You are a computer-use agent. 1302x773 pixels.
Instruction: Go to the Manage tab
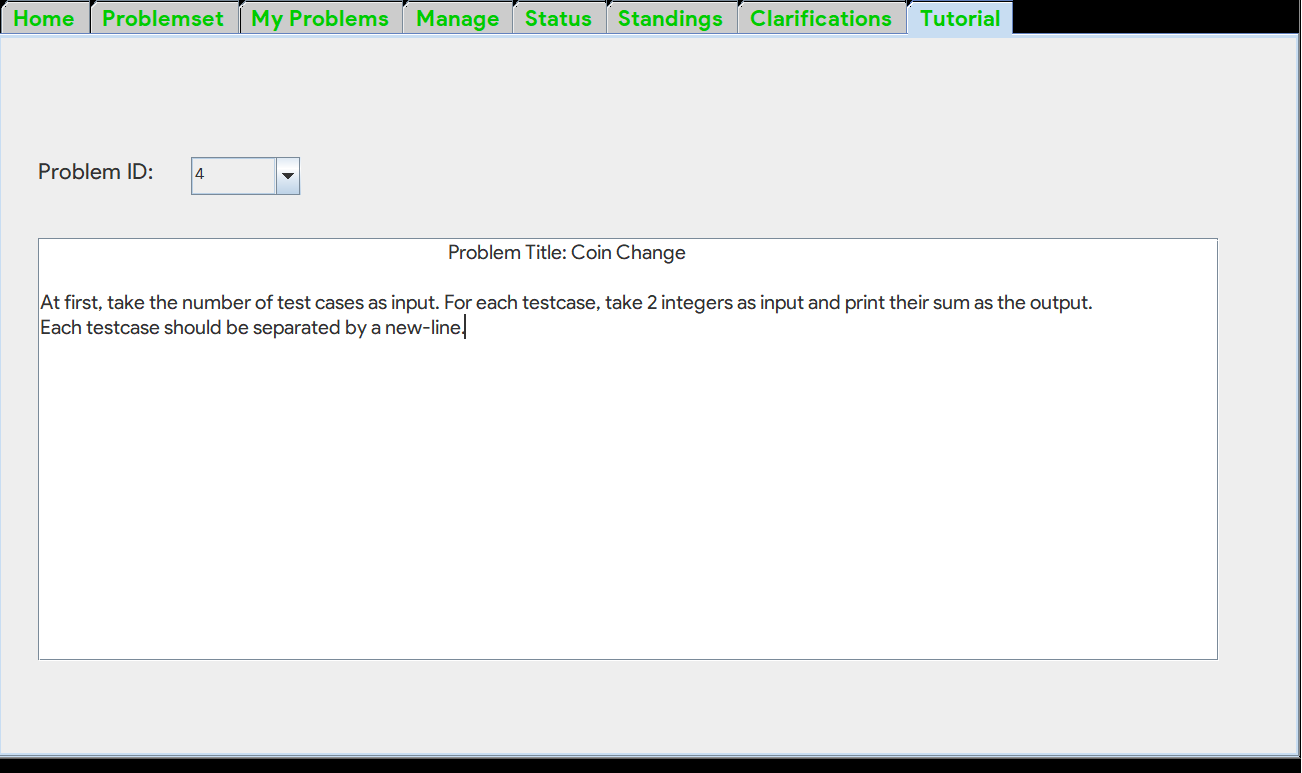coord(458,18)
